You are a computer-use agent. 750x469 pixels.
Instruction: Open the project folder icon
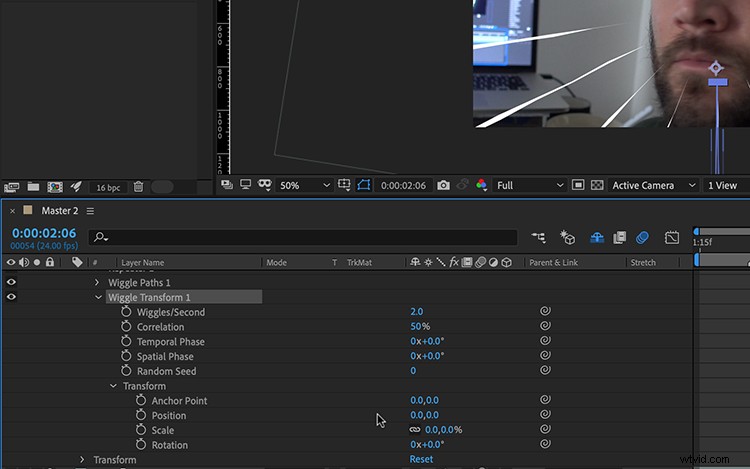coord(33,186)
